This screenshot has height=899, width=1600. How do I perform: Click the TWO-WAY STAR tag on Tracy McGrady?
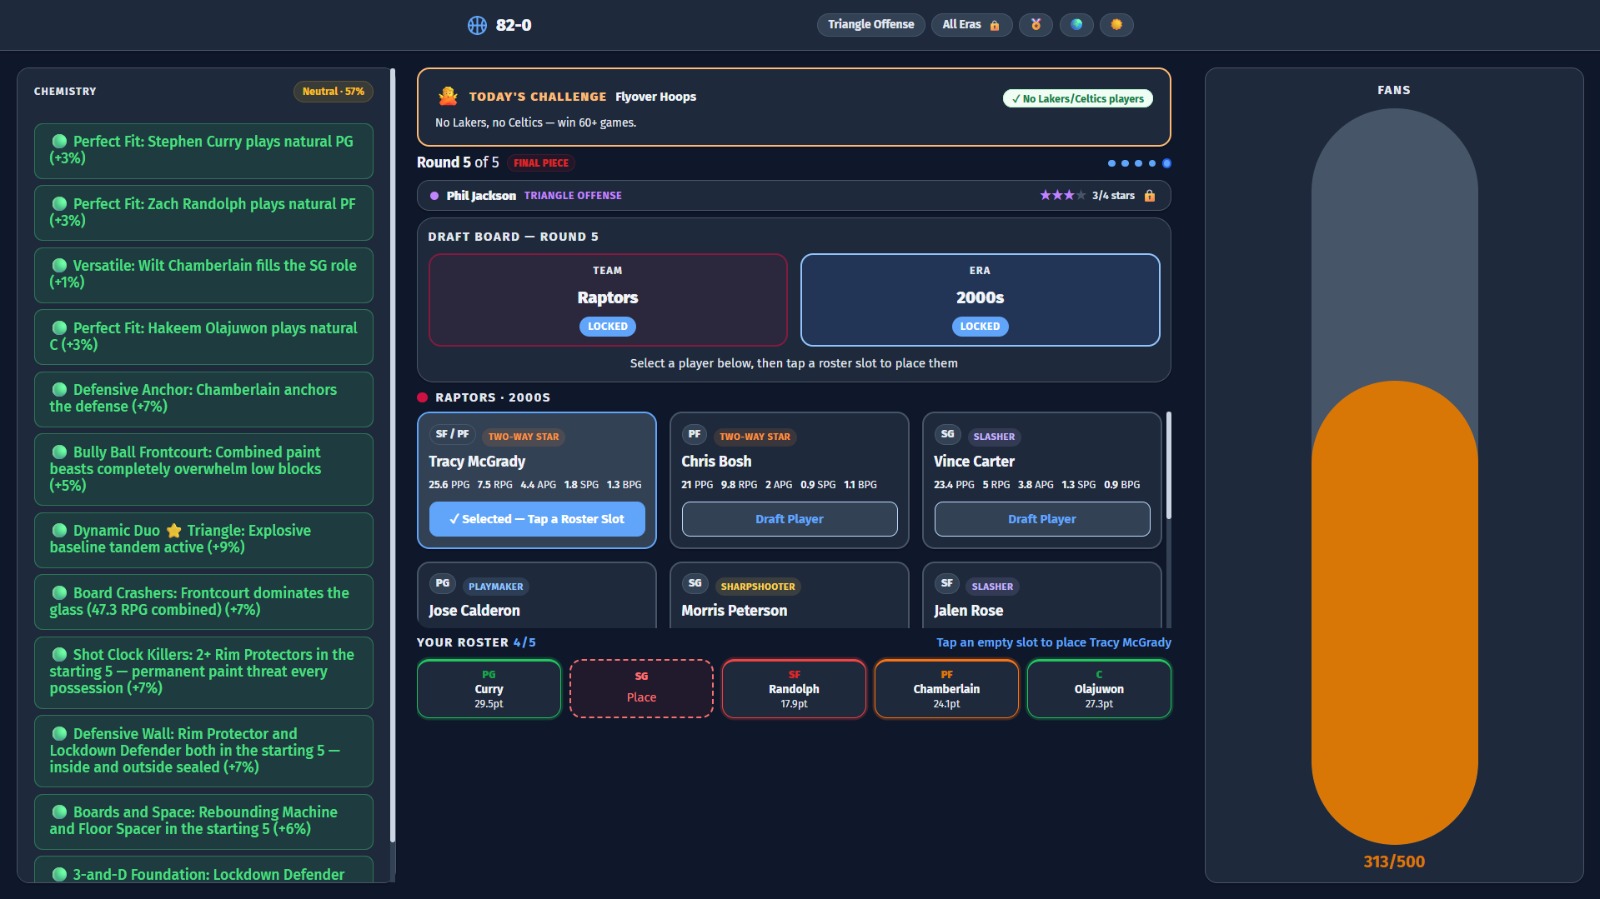point(523,437)
